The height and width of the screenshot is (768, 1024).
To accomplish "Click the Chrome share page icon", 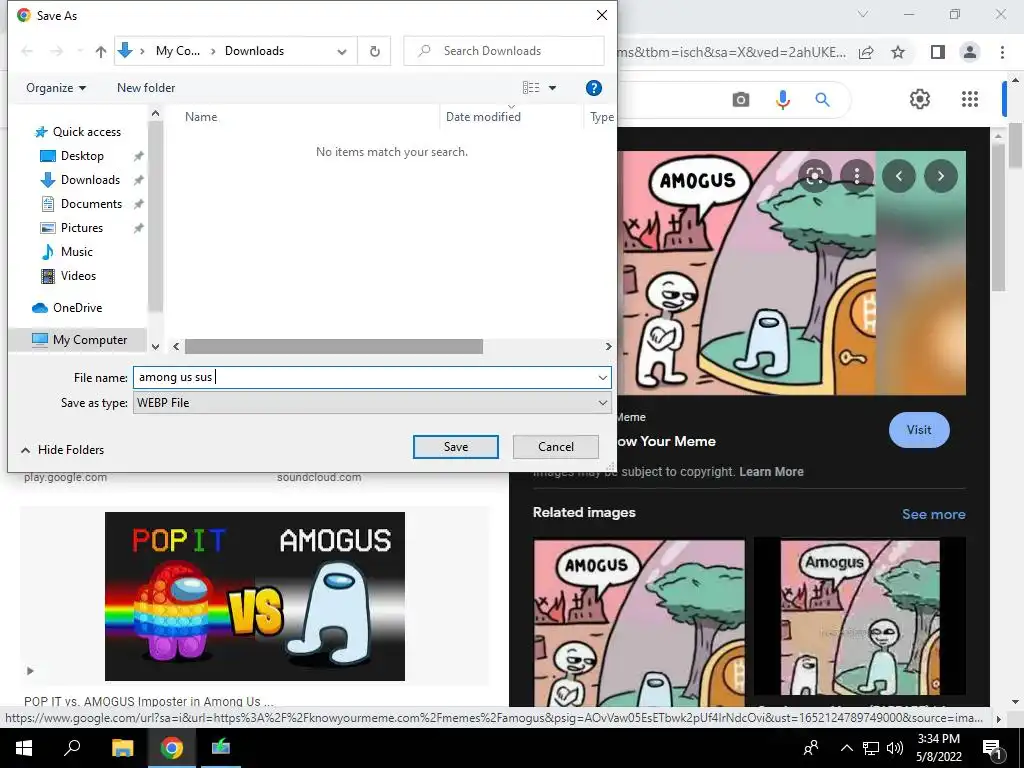I will (x=866, y=52).
